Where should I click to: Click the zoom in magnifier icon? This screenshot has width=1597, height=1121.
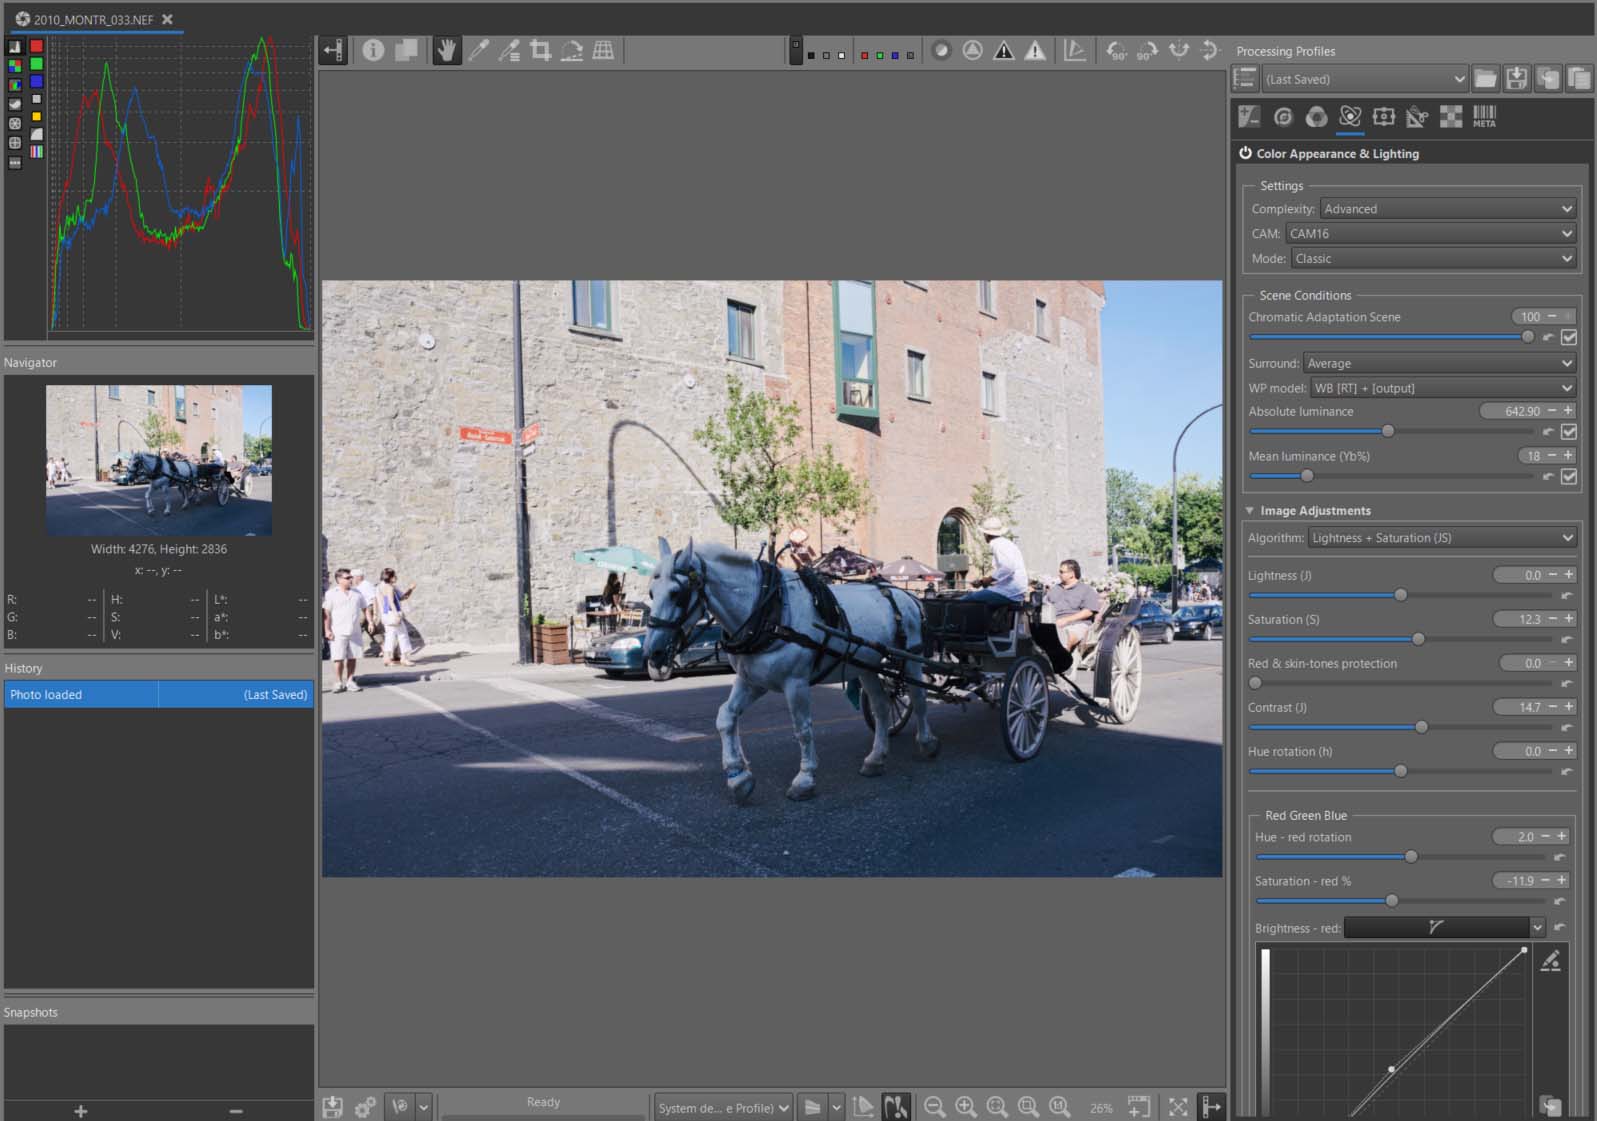click(x=966, y=1106)
